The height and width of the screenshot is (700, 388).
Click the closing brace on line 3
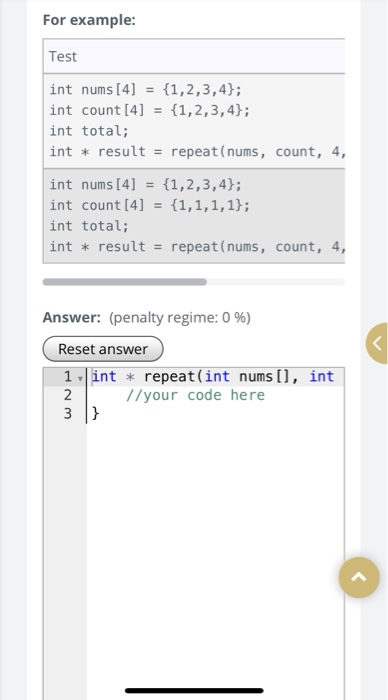95,413
